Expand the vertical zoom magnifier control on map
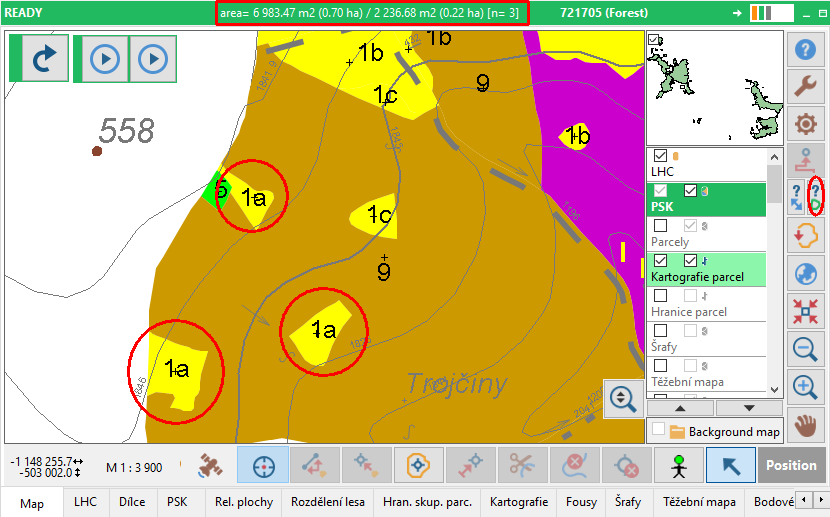This screenshot has width=830, height=517. 622,398
